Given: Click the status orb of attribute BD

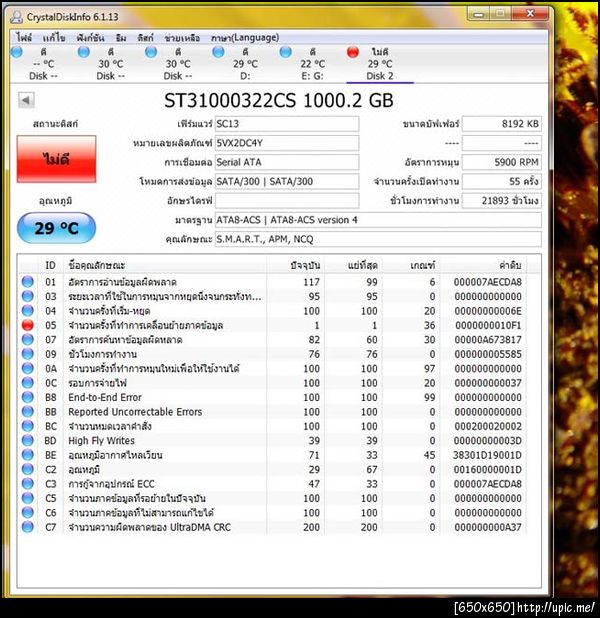Looking at the screenshot, I should click(x=28, y=440).
